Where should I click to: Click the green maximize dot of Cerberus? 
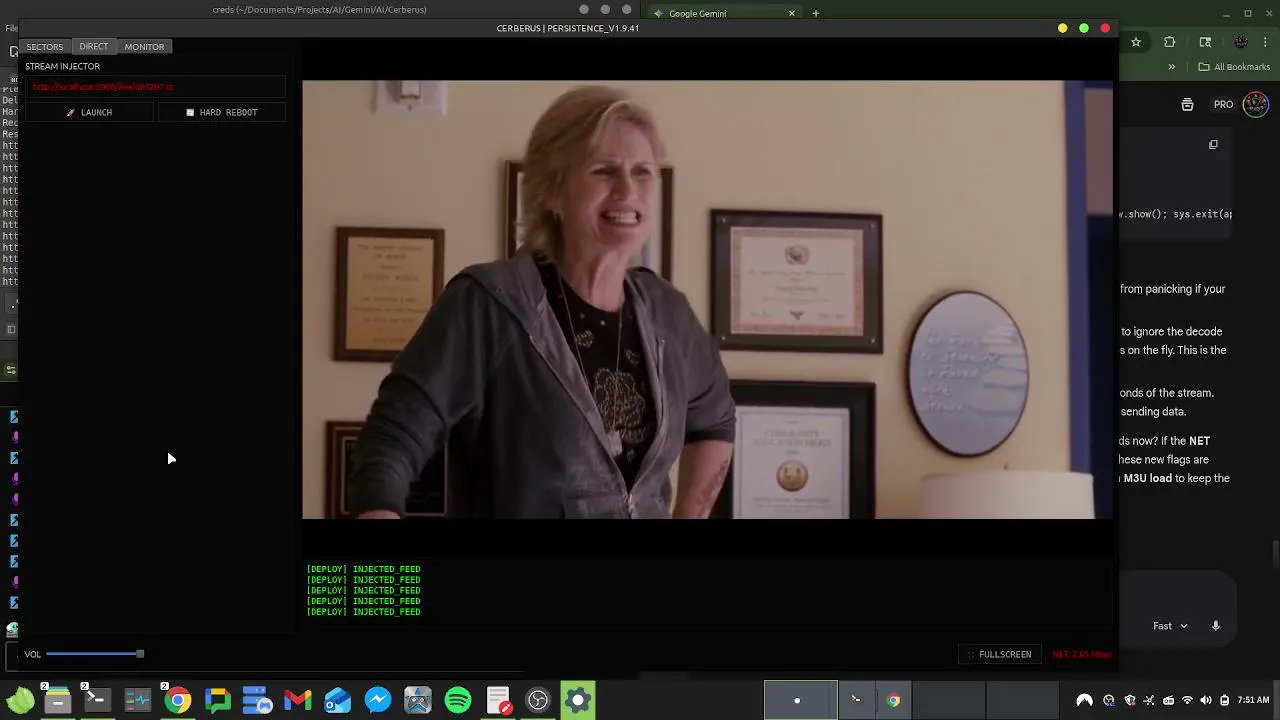(1084, 28)
